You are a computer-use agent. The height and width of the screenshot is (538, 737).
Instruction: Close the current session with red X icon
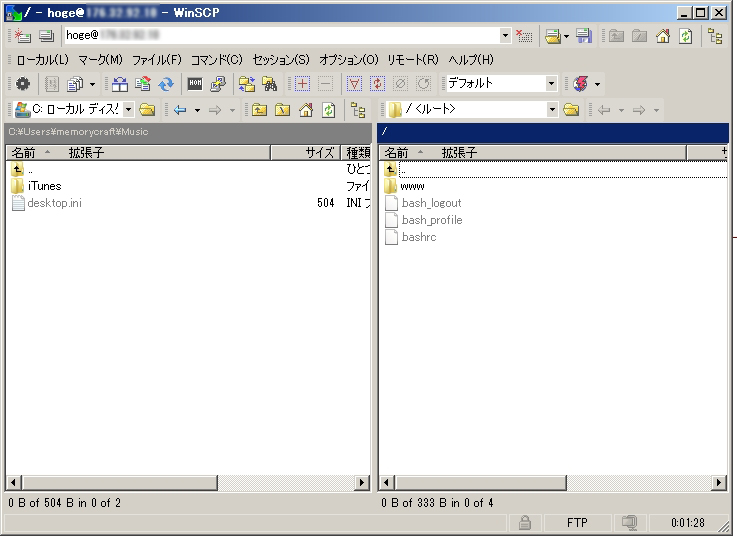click(524, 36)
